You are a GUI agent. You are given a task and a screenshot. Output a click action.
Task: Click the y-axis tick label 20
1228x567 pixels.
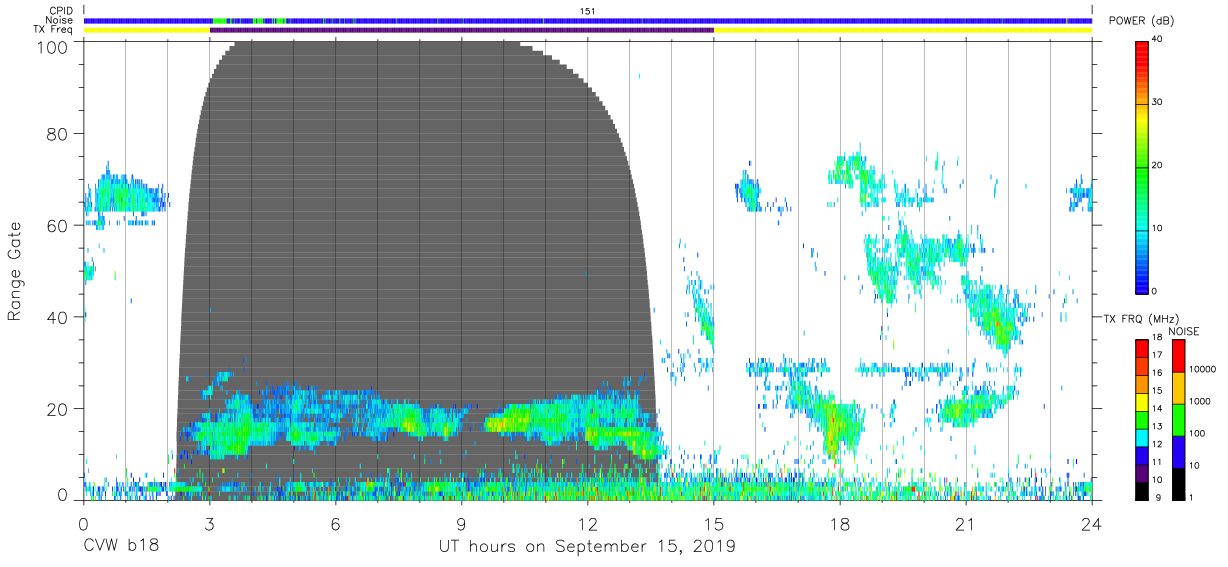point(57,409)
